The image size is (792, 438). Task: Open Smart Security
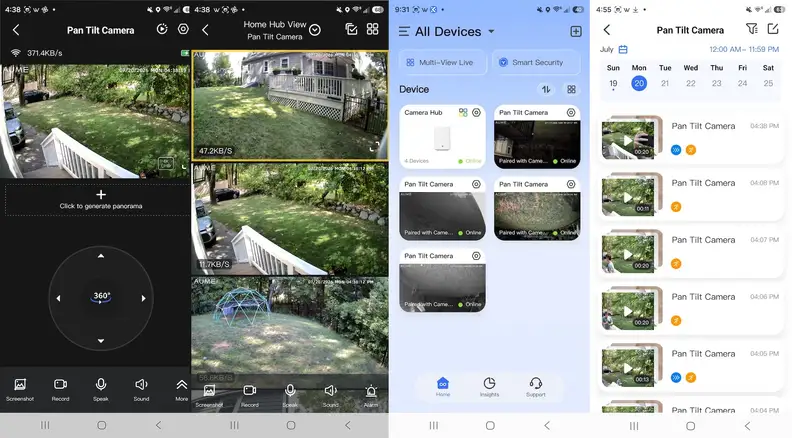coord(536,62)
